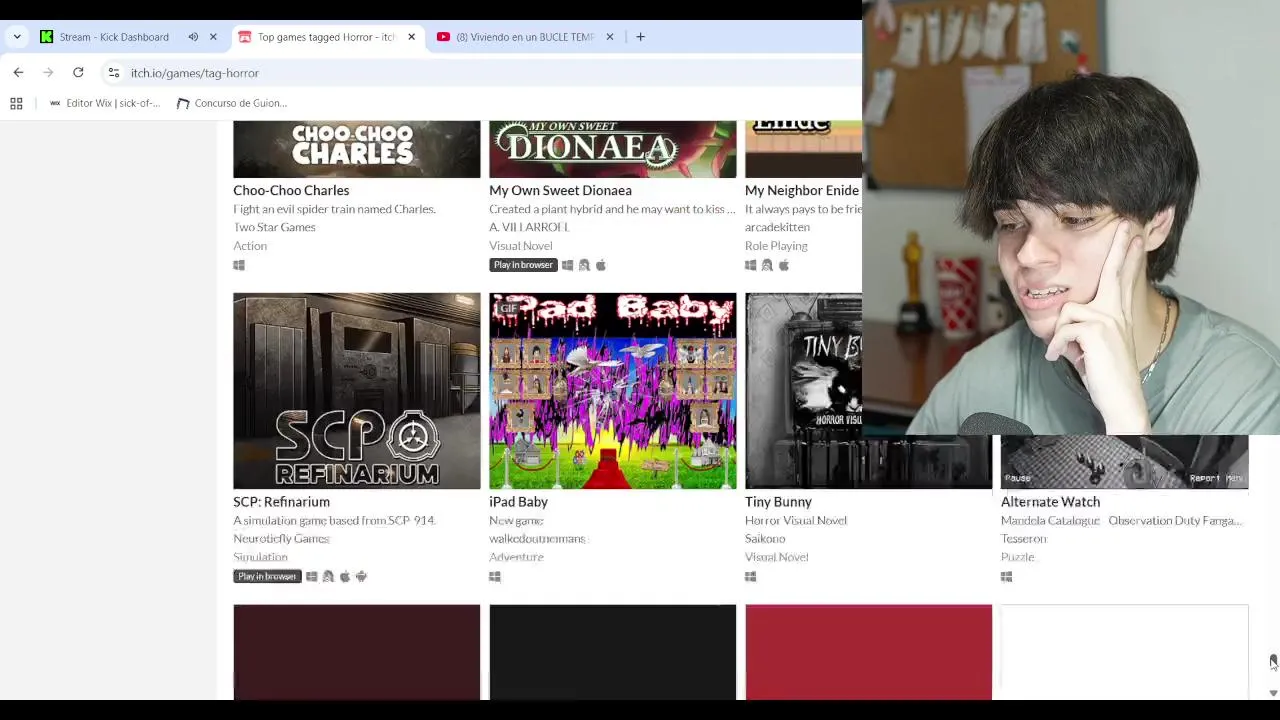Open the Editor Wix bookmark
1280x720 pixels.
[104, 103]
